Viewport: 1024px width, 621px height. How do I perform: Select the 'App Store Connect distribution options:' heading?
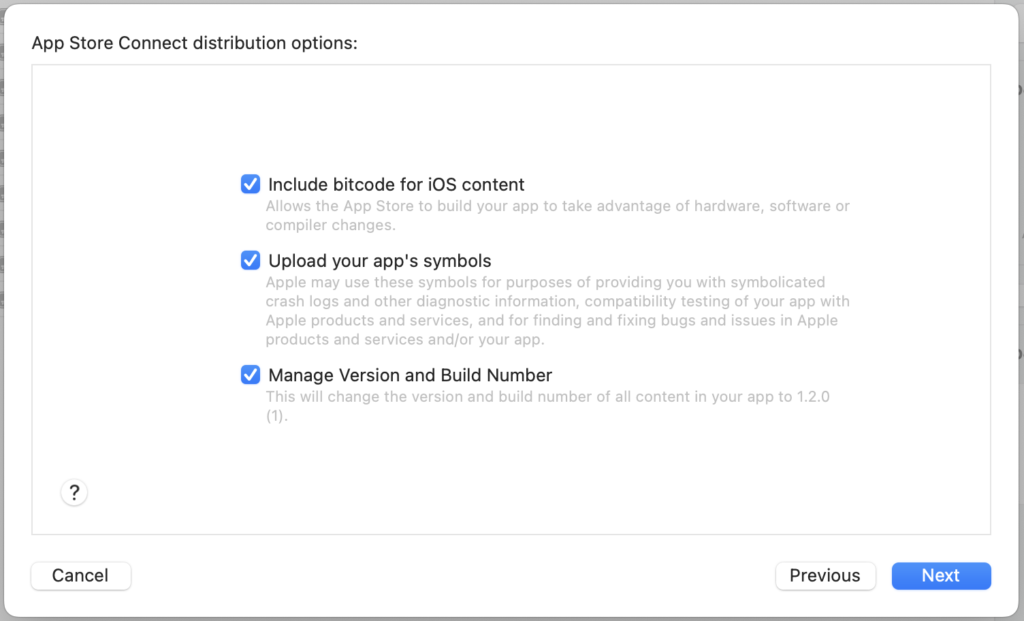click(195, 43)
